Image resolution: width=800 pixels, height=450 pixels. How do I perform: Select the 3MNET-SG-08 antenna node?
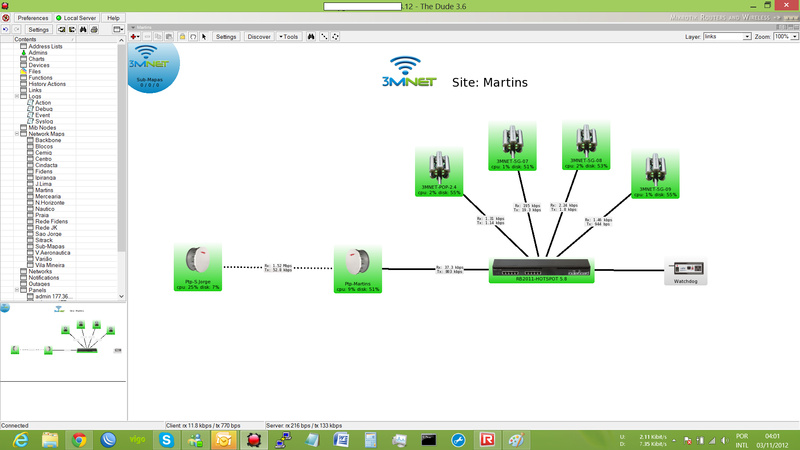coord(586,145)
